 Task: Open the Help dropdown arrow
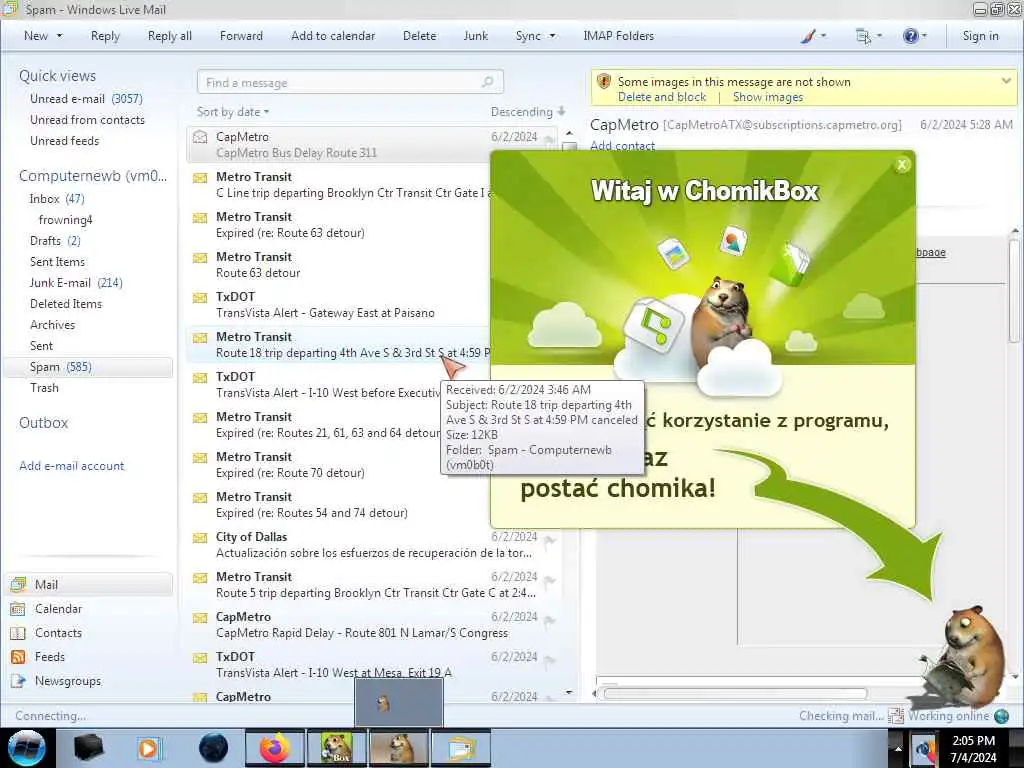(x=923, y=36)
